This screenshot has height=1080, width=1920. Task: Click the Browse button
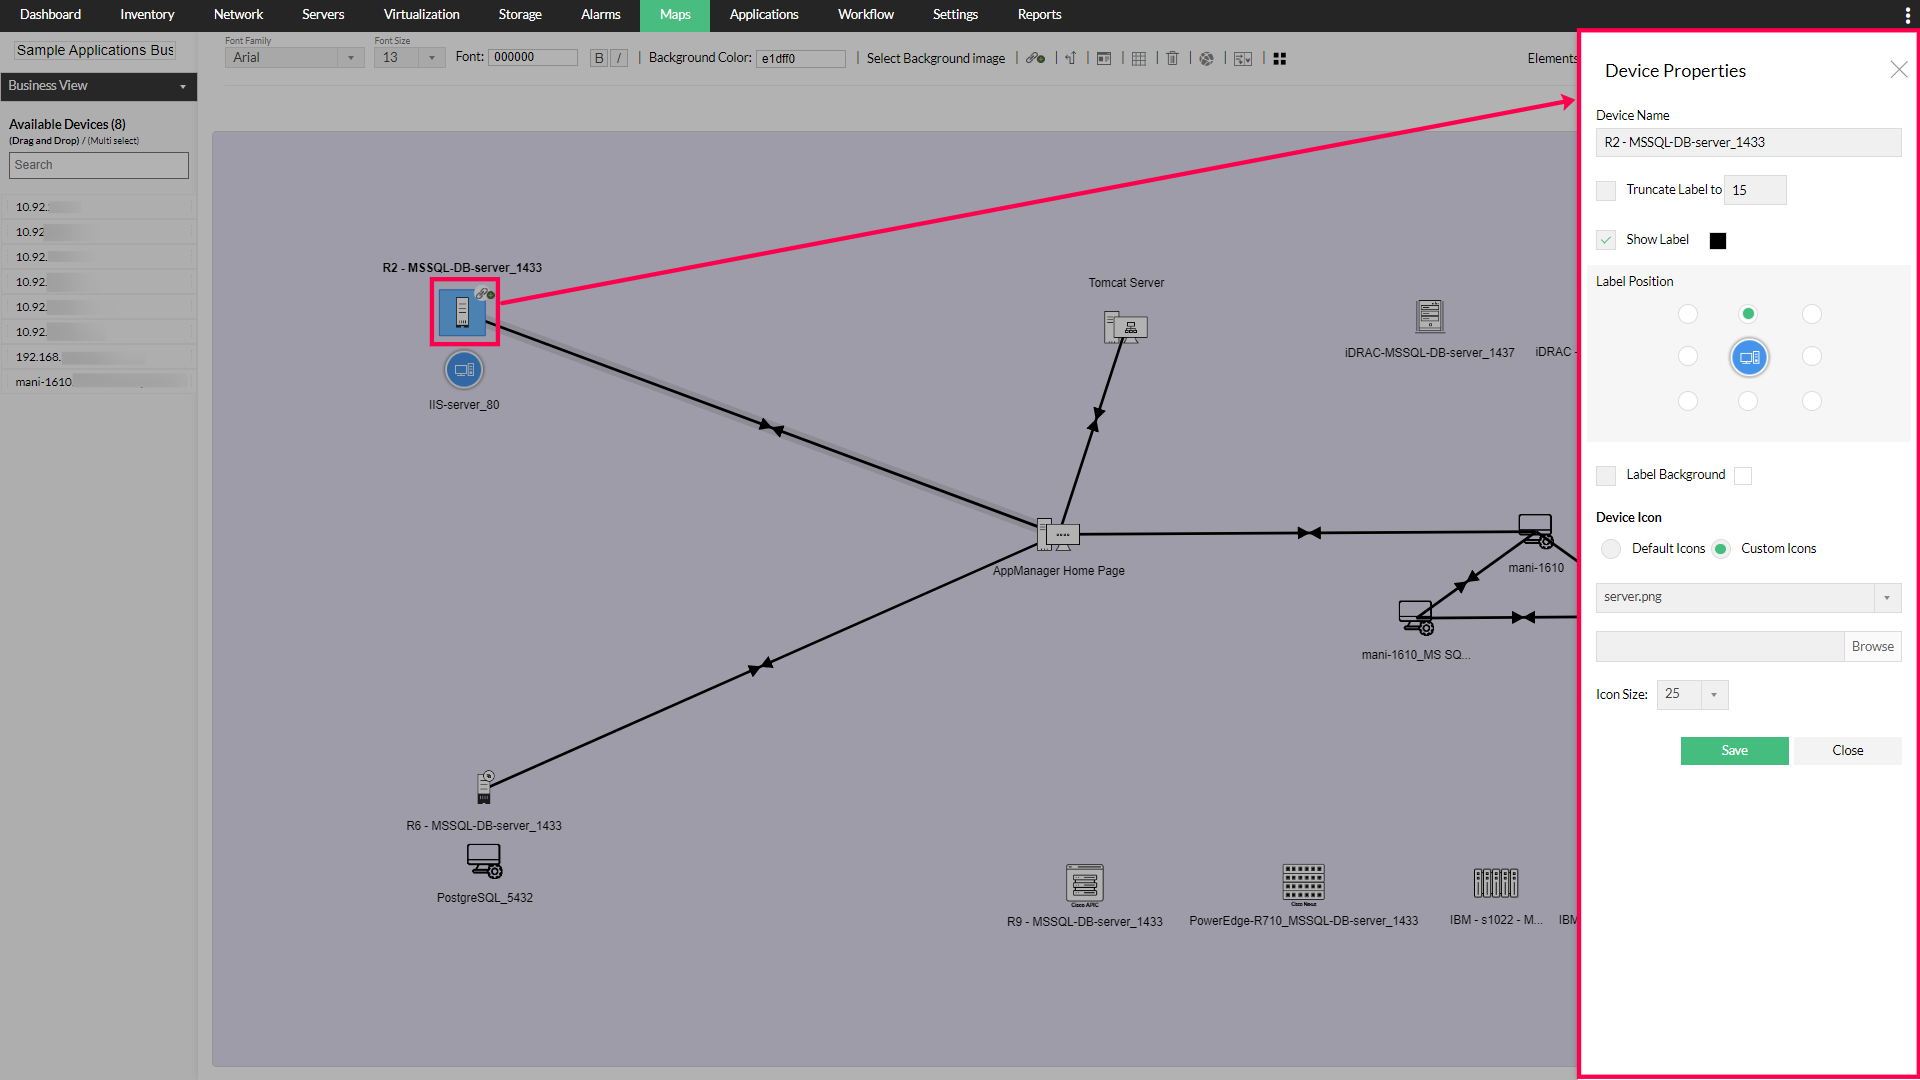pos(1872,647)
